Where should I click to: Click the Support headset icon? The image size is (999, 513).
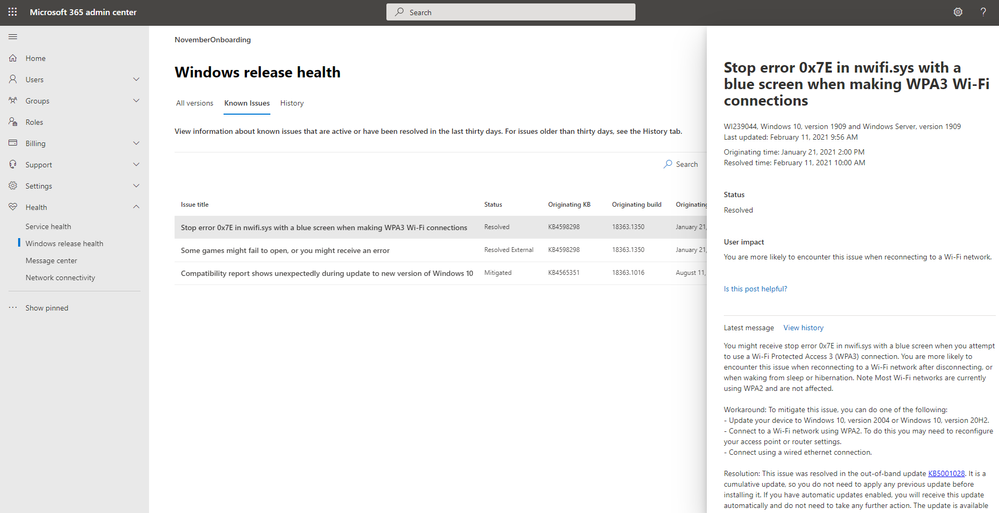(13, 164)
